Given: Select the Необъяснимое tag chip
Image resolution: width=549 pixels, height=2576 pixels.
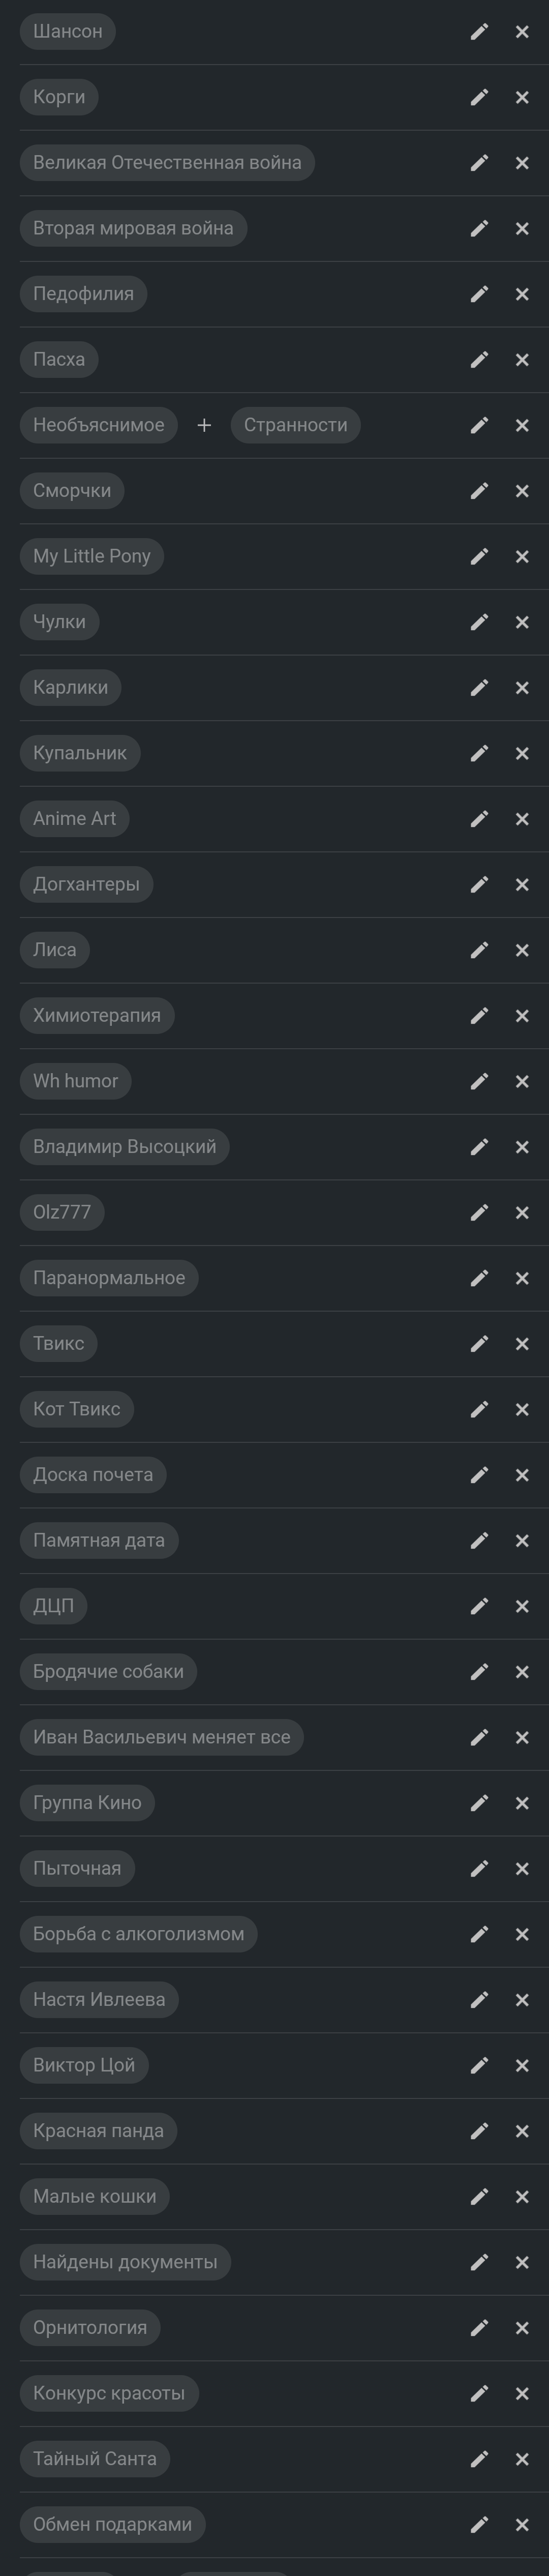Looking at the screenshot, I should [98, 425].
